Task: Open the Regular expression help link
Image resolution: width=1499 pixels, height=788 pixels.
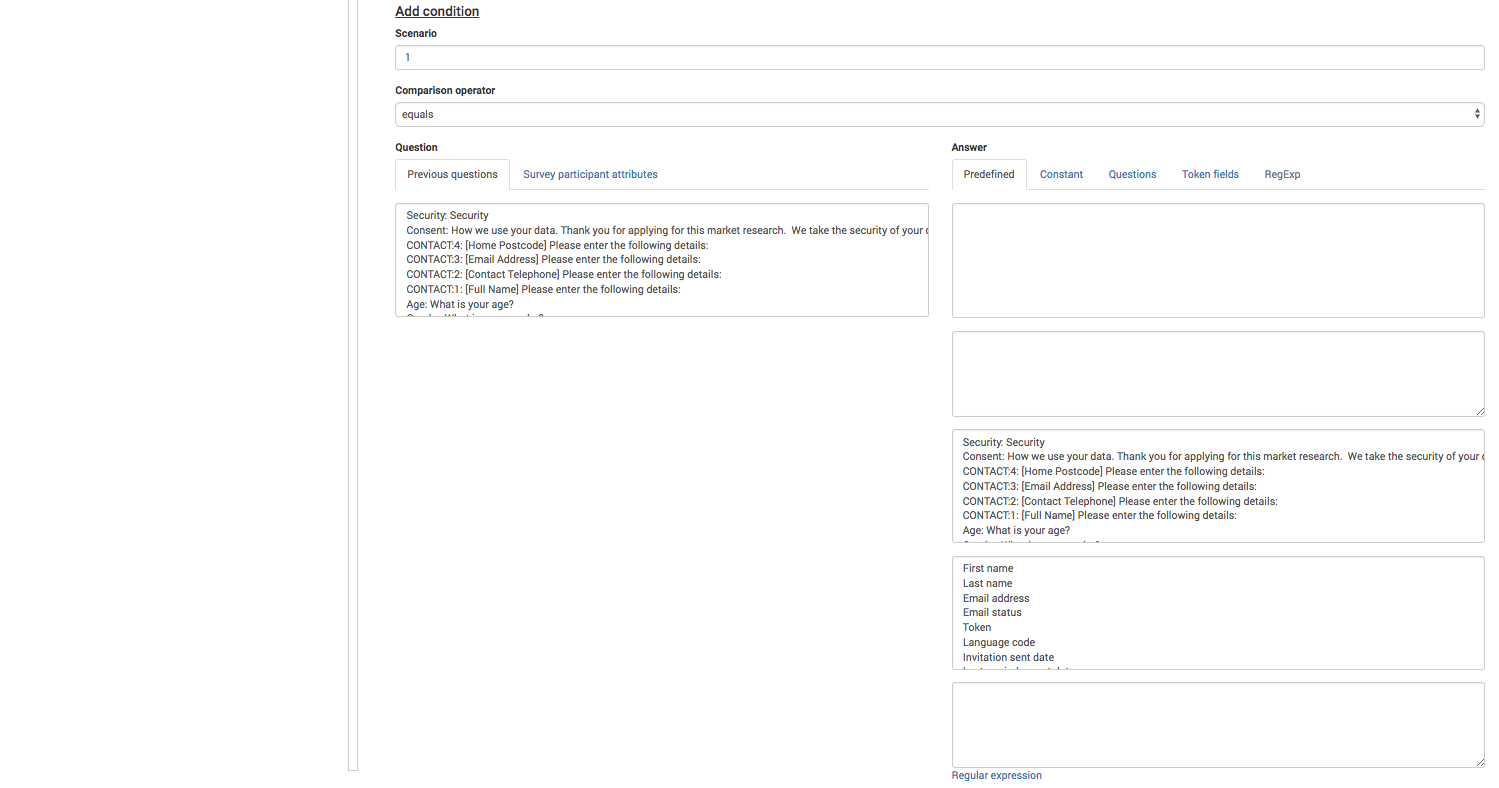Action: pyautogui.click(x=996, y=776)
